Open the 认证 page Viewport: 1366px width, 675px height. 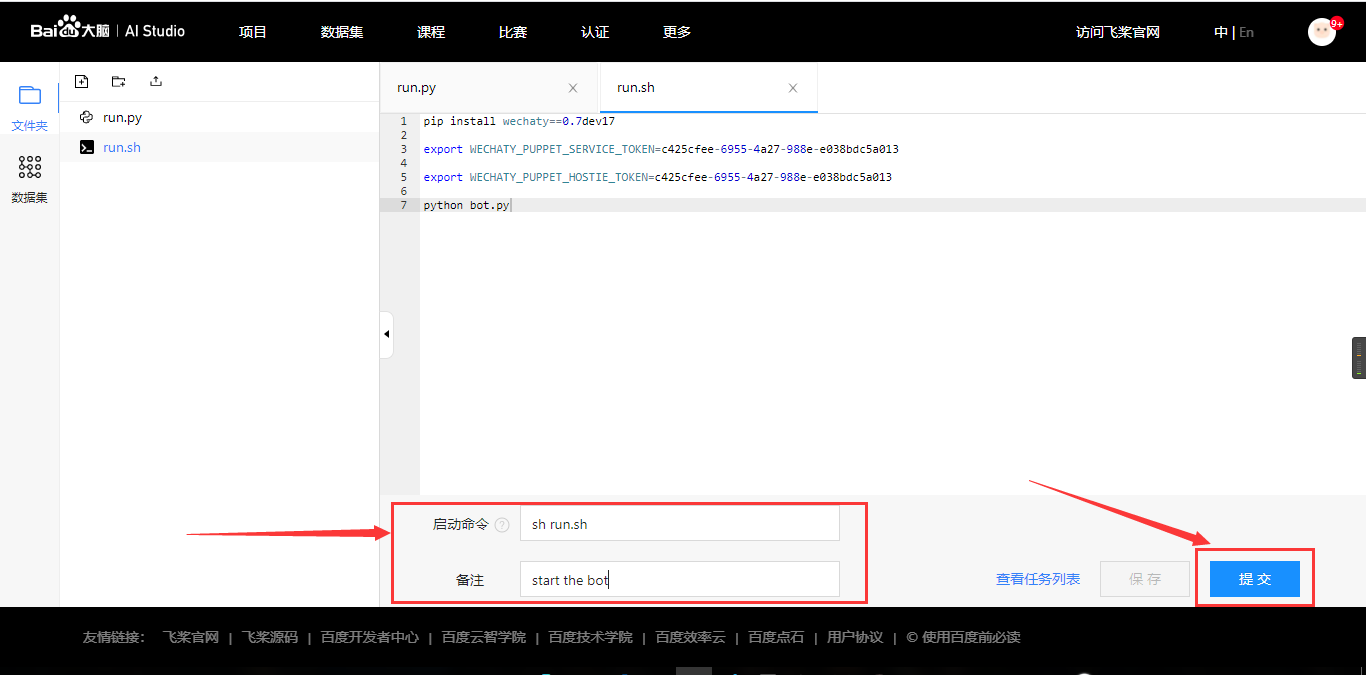[595, 32]
